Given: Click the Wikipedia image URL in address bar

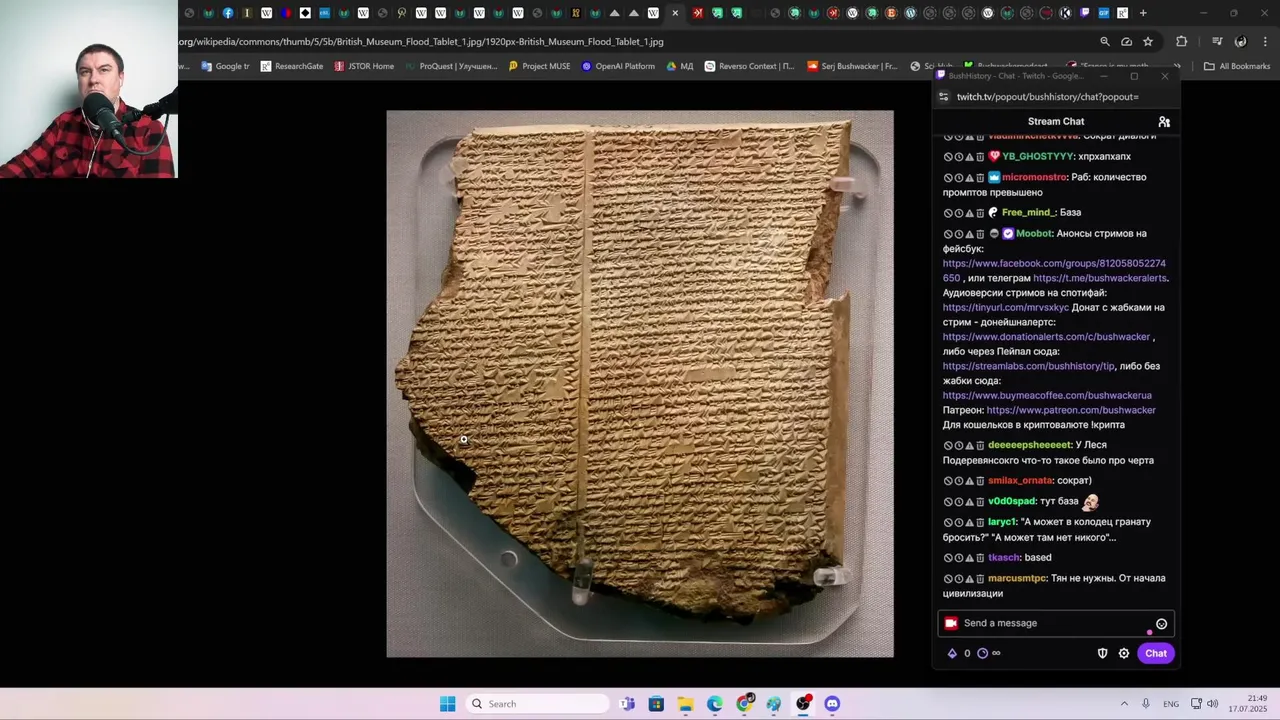Looking at the screenshot, I should (421, 42).
